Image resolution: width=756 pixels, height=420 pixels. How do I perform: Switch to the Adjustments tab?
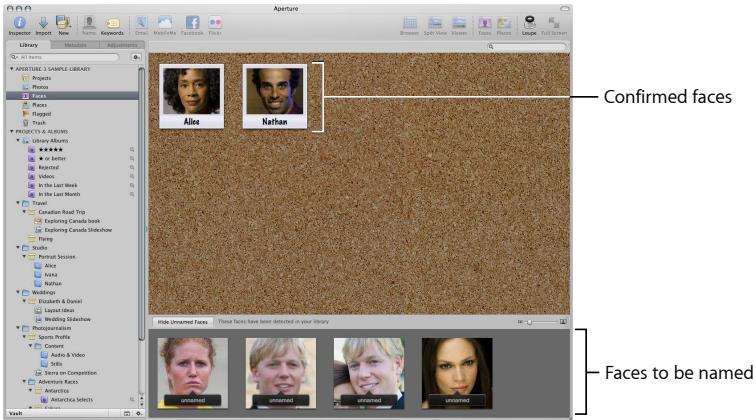[x=122, y=45]
